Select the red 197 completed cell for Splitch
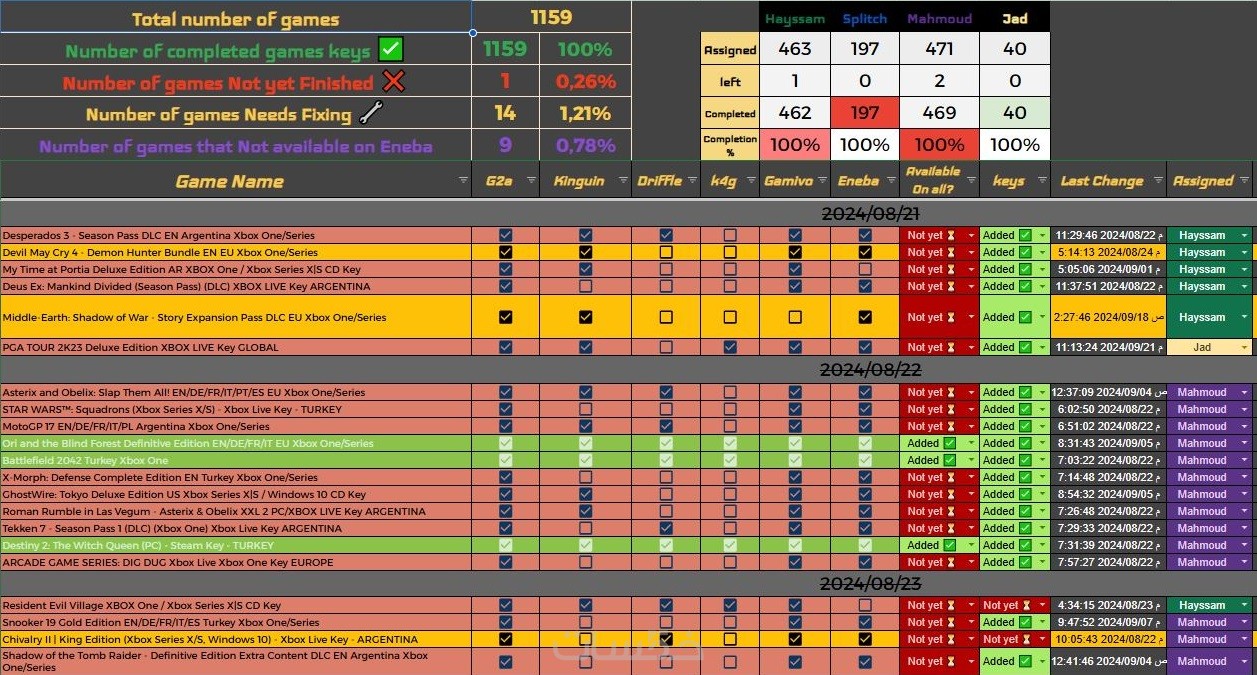The width and height of the screenshot is (1257, 675). (x=865, y=113)
